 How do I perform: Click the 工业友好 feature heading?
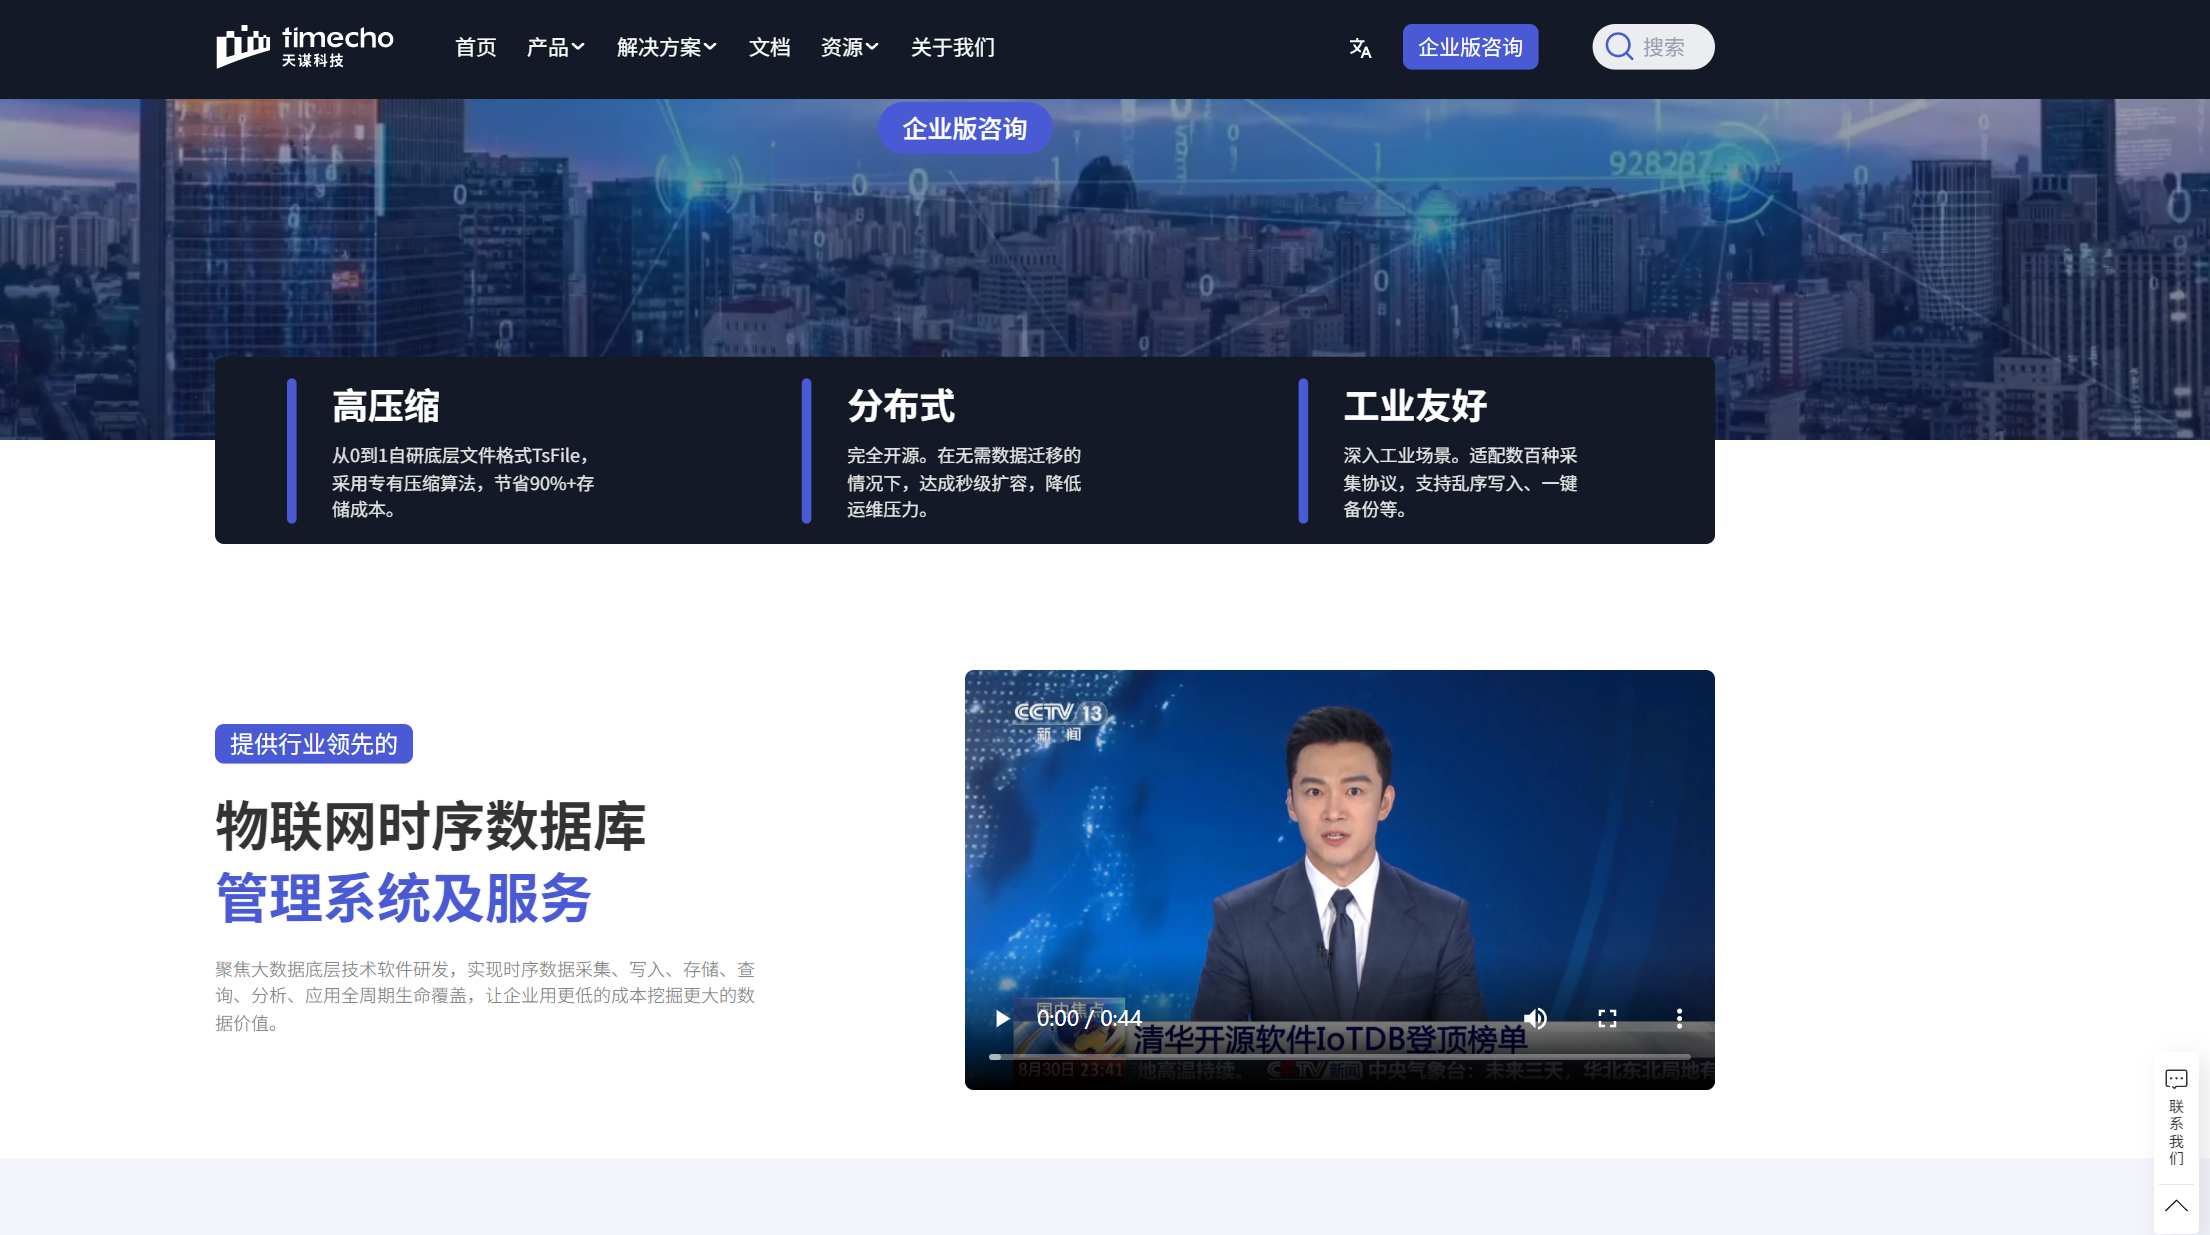(x=1415, y=406)
